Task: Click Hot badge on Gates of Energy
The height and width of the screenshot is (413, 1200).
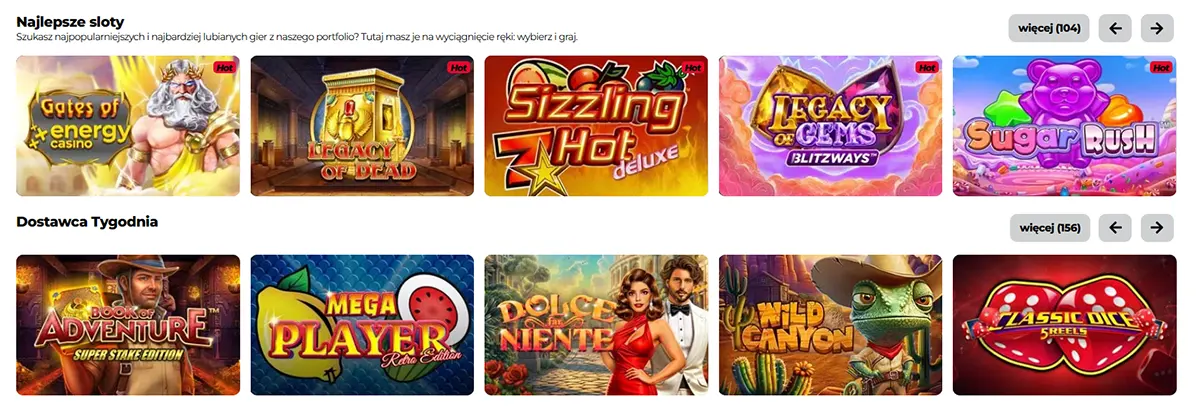Action: [x=225, y=68]
